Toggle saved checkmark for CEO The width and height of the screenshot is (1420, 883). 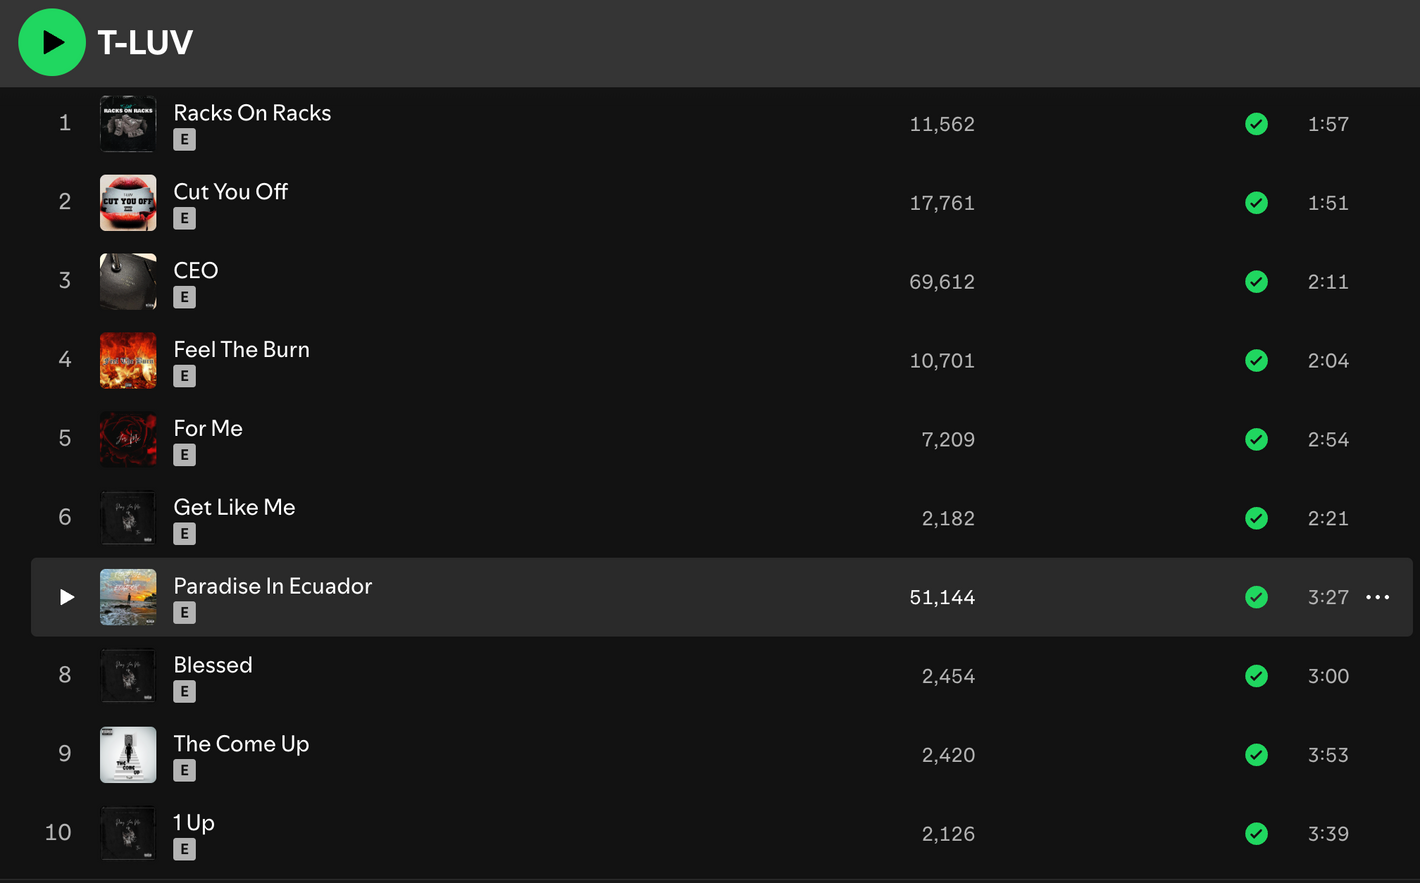1256,282
